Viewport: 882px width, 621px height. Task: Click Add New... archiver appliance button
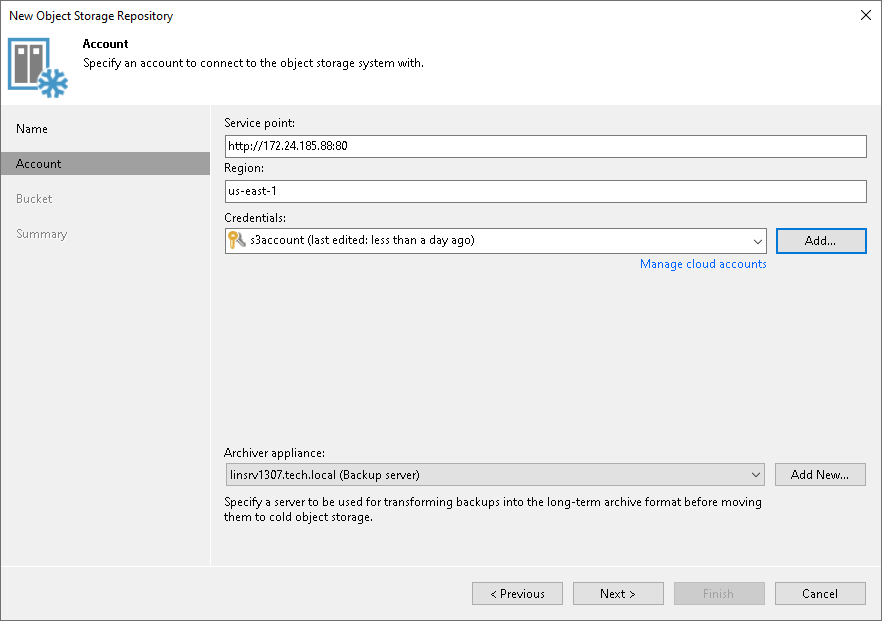(820, 475)
